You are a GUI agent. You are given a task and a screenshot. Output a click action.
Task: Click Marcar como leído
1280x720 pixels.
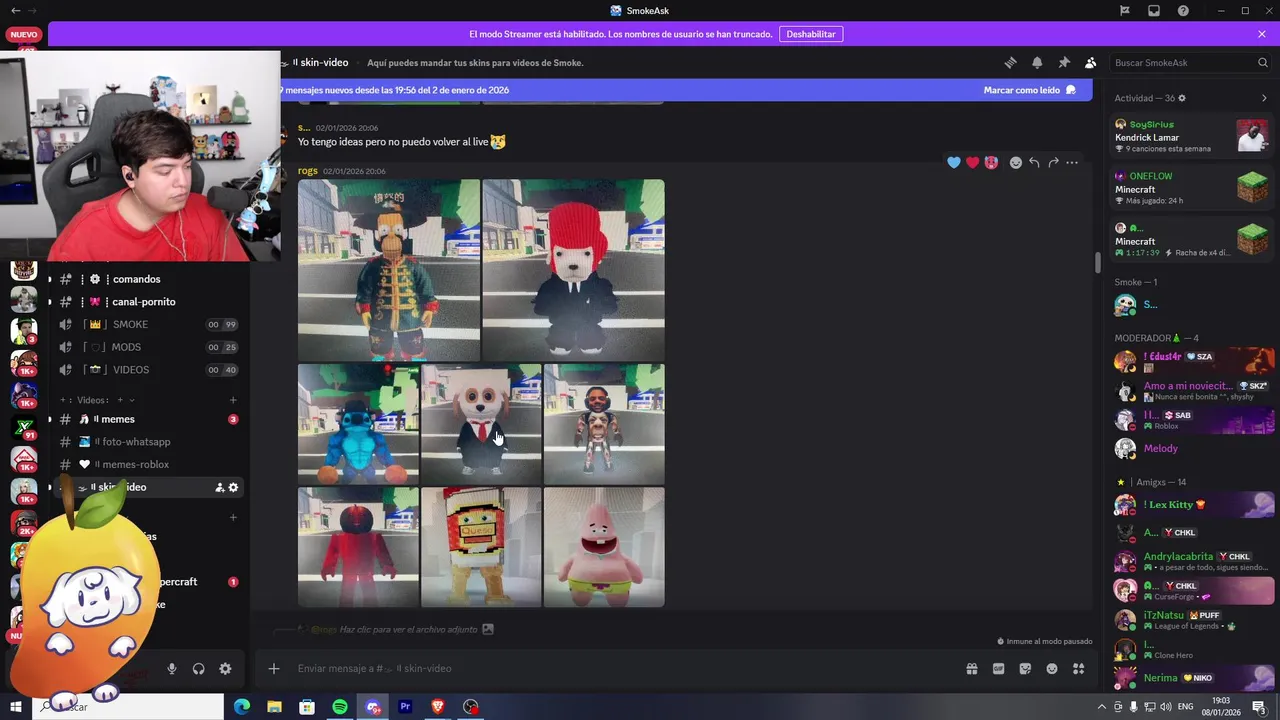click(1030, 90)
